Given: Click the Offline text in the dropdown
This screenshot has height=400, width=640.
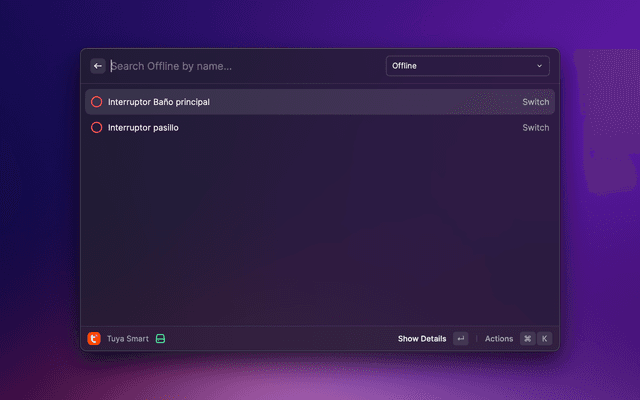Looking at the screenshot, I should click(x=405, y=66).
